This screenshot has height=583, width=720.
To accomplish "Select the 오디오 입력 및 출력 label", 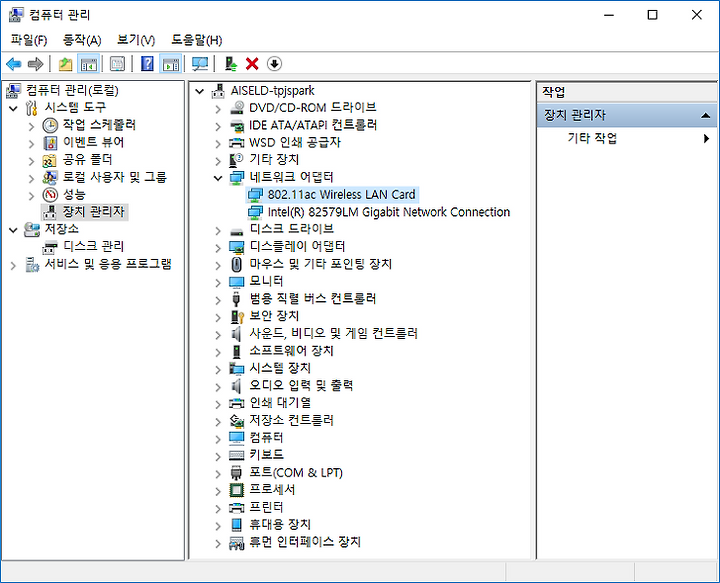I will [301, 386].
